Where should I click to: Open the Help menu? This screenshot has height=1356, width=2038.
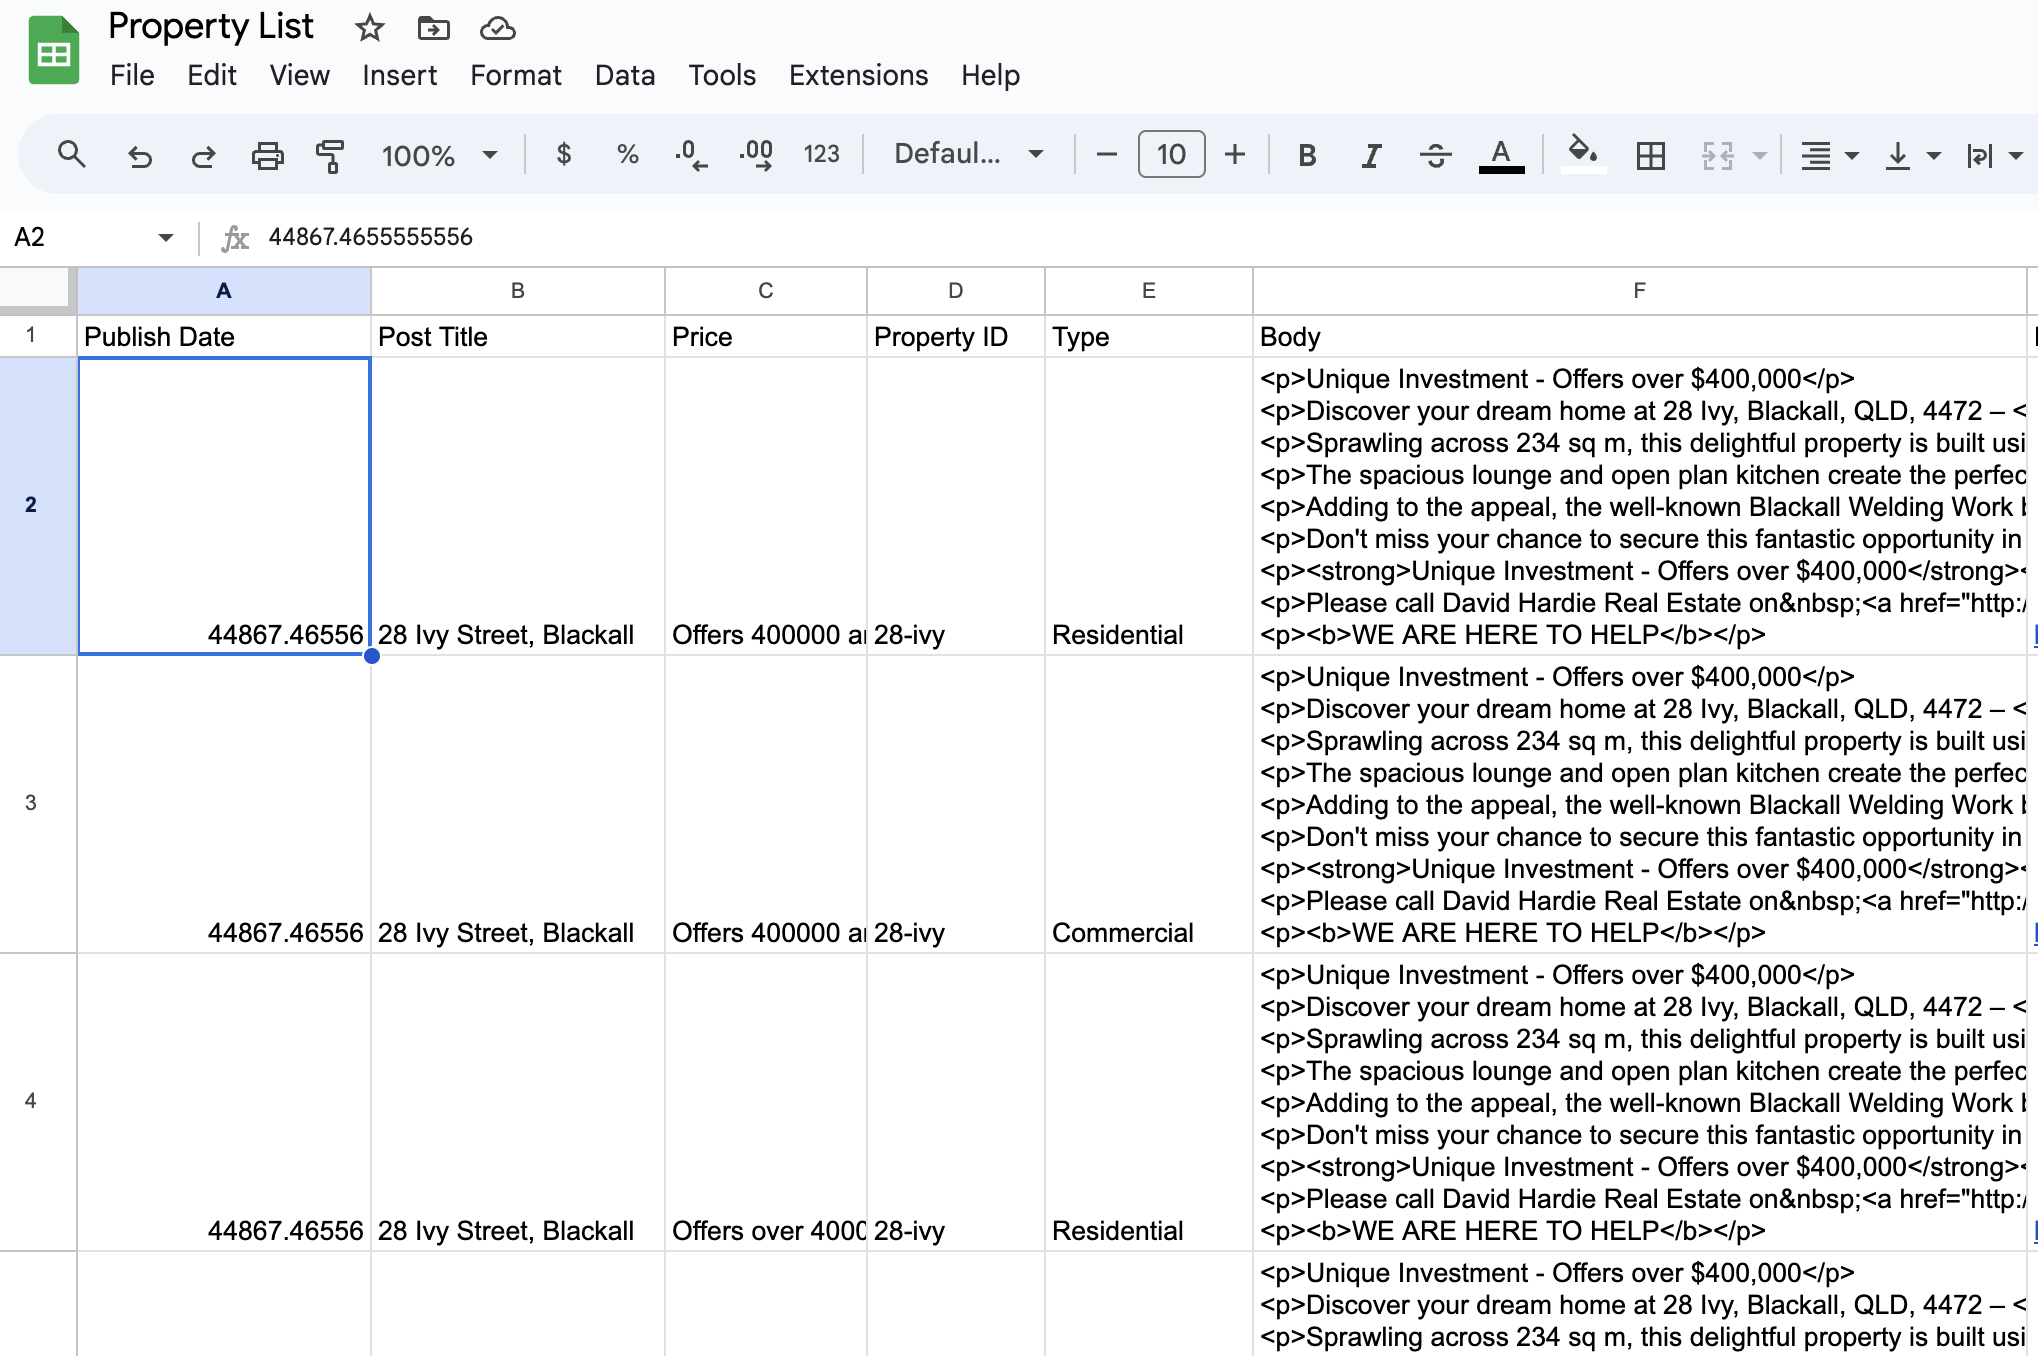(990, 75)
